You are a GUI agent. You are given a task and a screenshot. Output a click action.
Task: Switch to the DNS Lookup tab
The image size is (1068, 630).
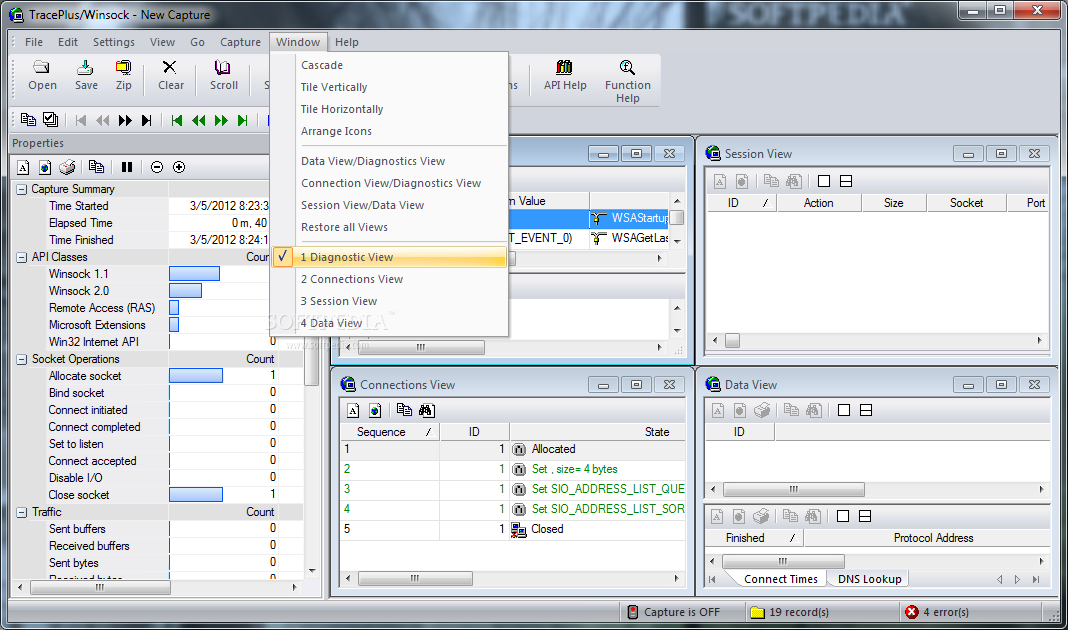(869, 579)
